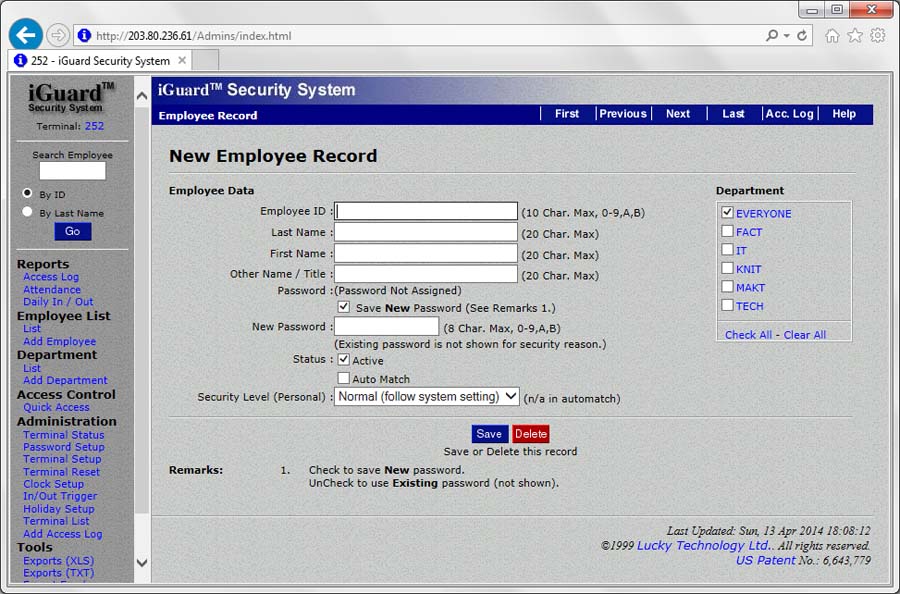Viewport: 900px width, 594px height.
Task: Open the Help menu item
Action: point(844,114)
